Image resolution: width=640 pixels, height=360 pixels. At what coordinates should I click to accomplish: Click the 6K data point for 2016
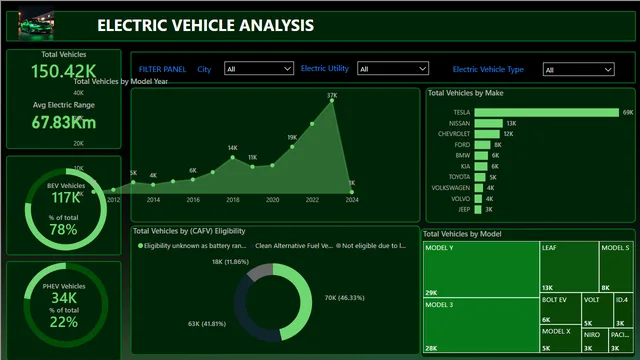click(x=193, y=179)
